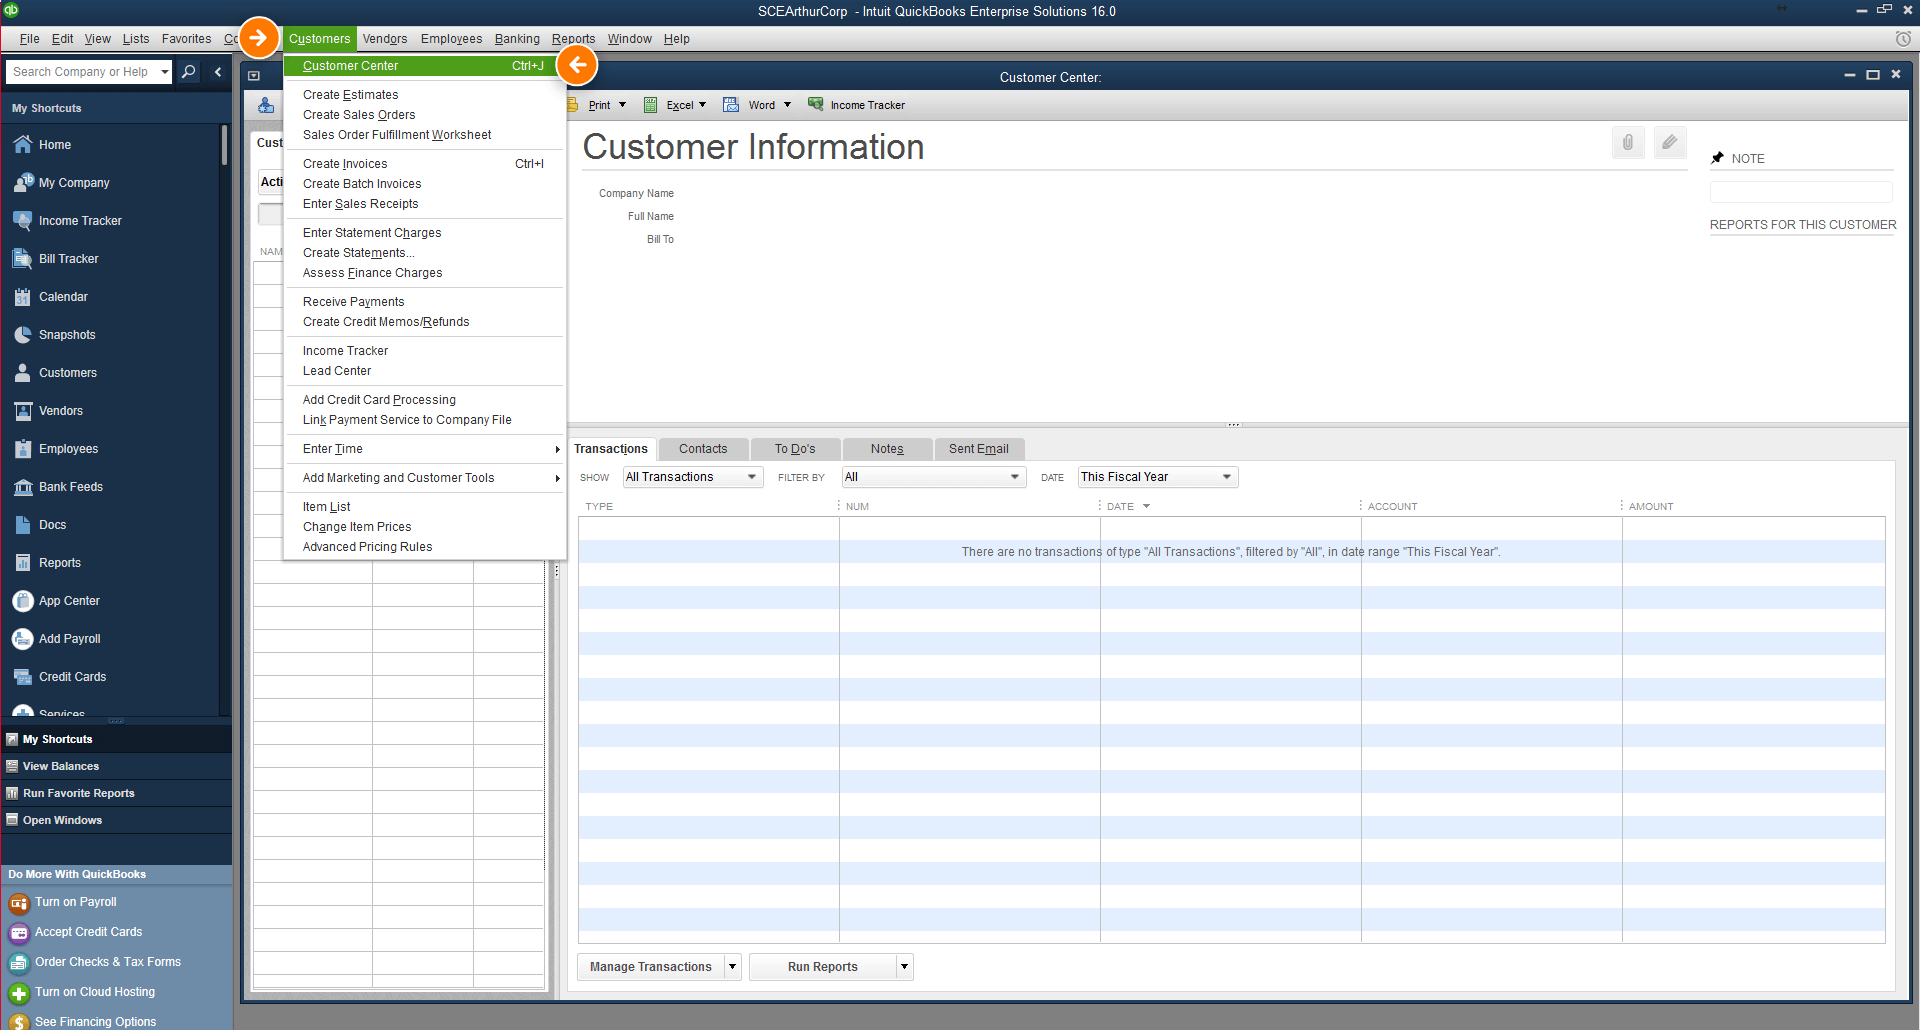Click Accept Credit Cards icon
This screenshot has width=1920, height=1030.
[x=19, y=933]
